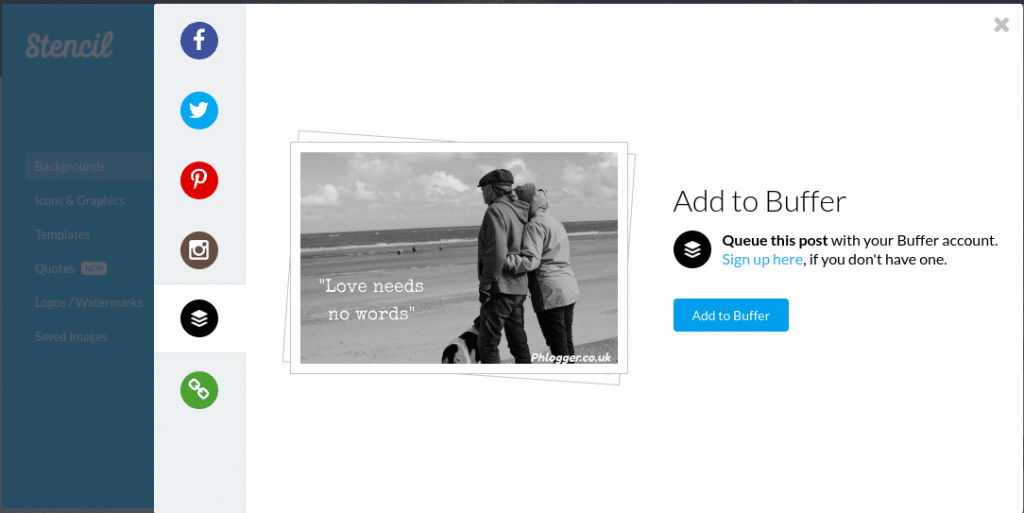Screen dimensions: 1024x513
Task: Click the NEW badge beside Quotes
Action: coord(94,269)
